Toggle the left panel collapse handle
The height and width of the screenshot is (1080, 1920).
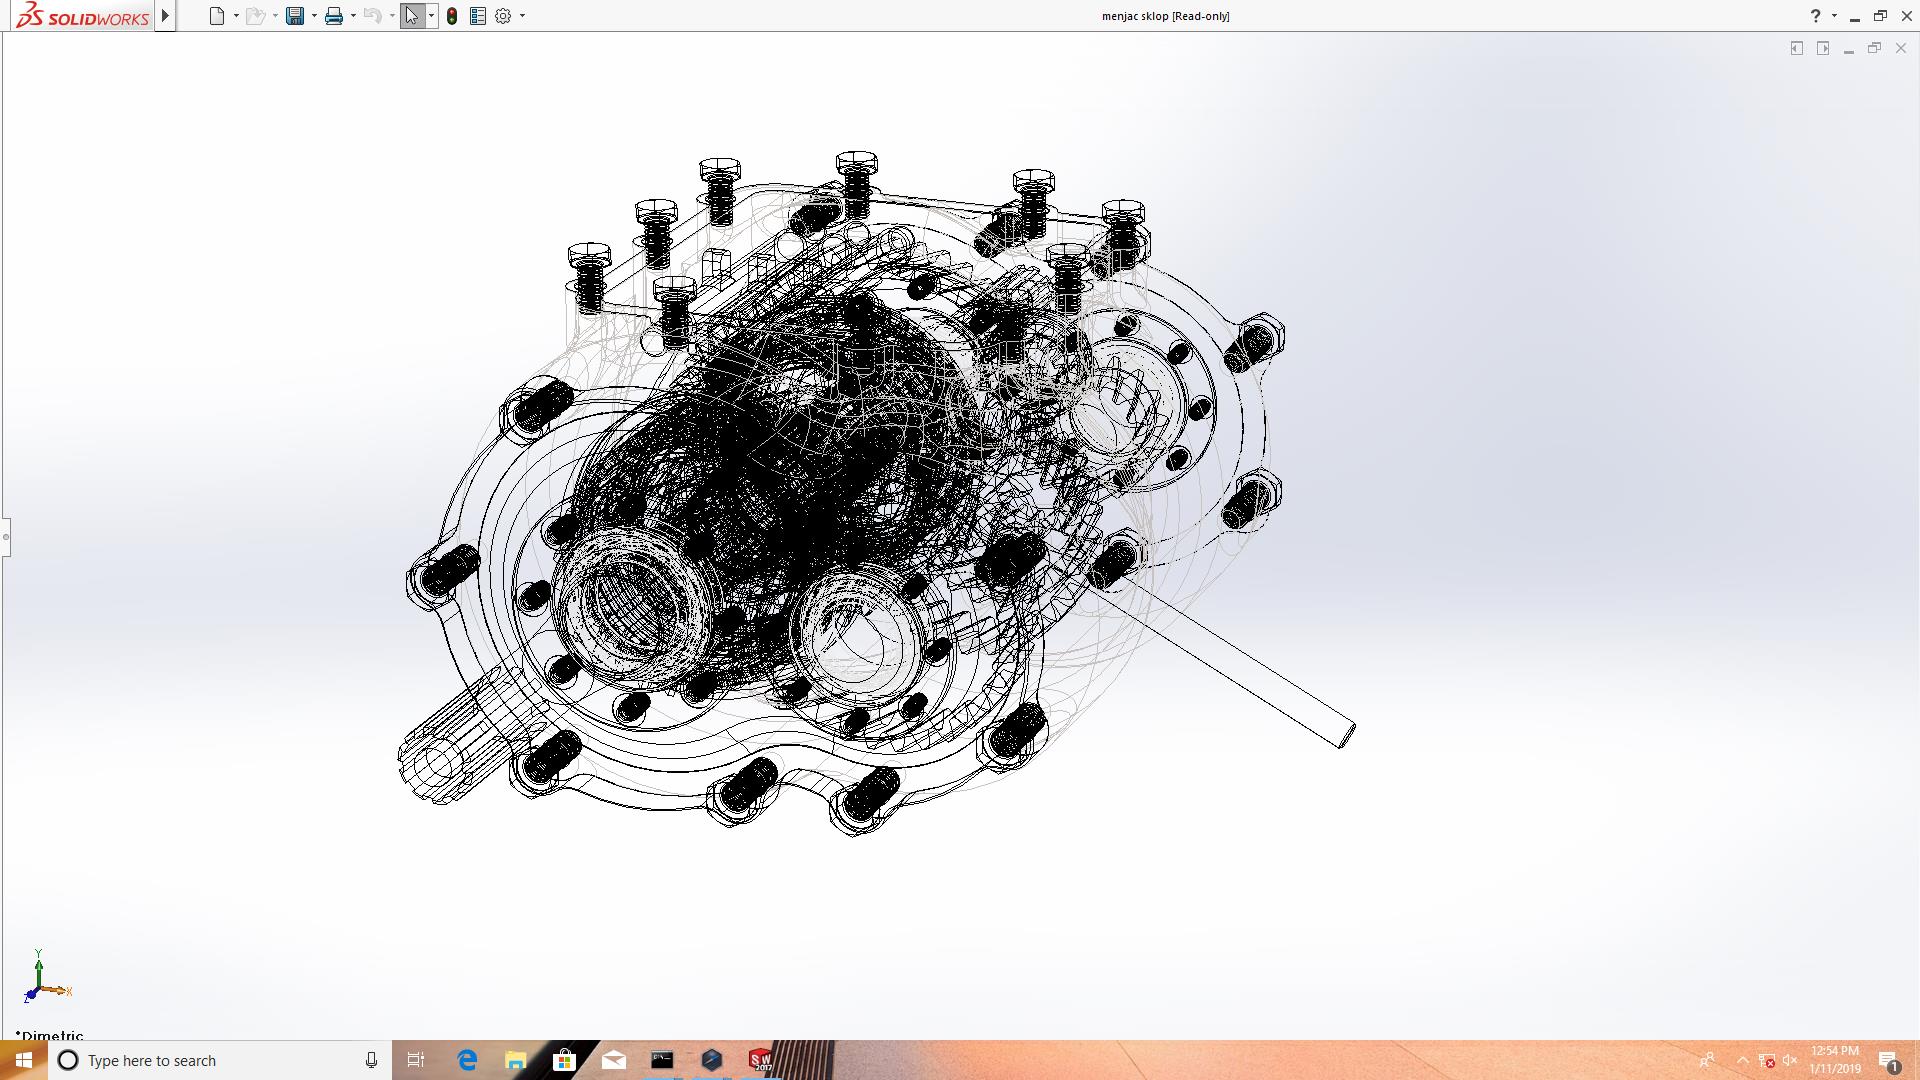coord(5,537)
